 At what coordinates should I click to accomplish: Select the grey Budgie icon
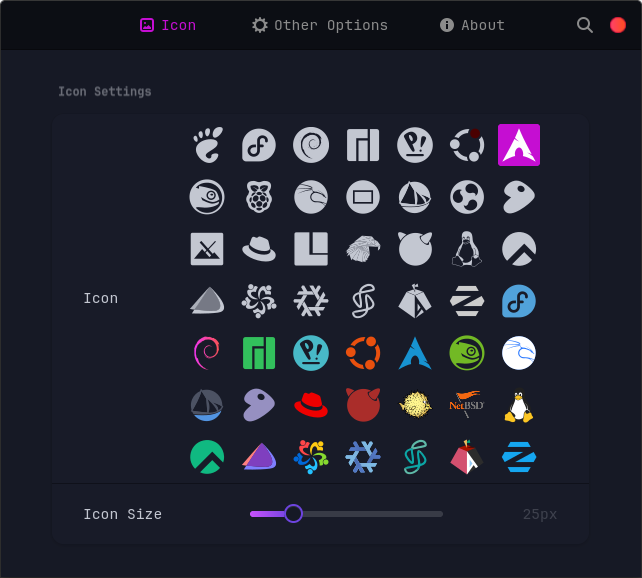click(x=467, y=197)
